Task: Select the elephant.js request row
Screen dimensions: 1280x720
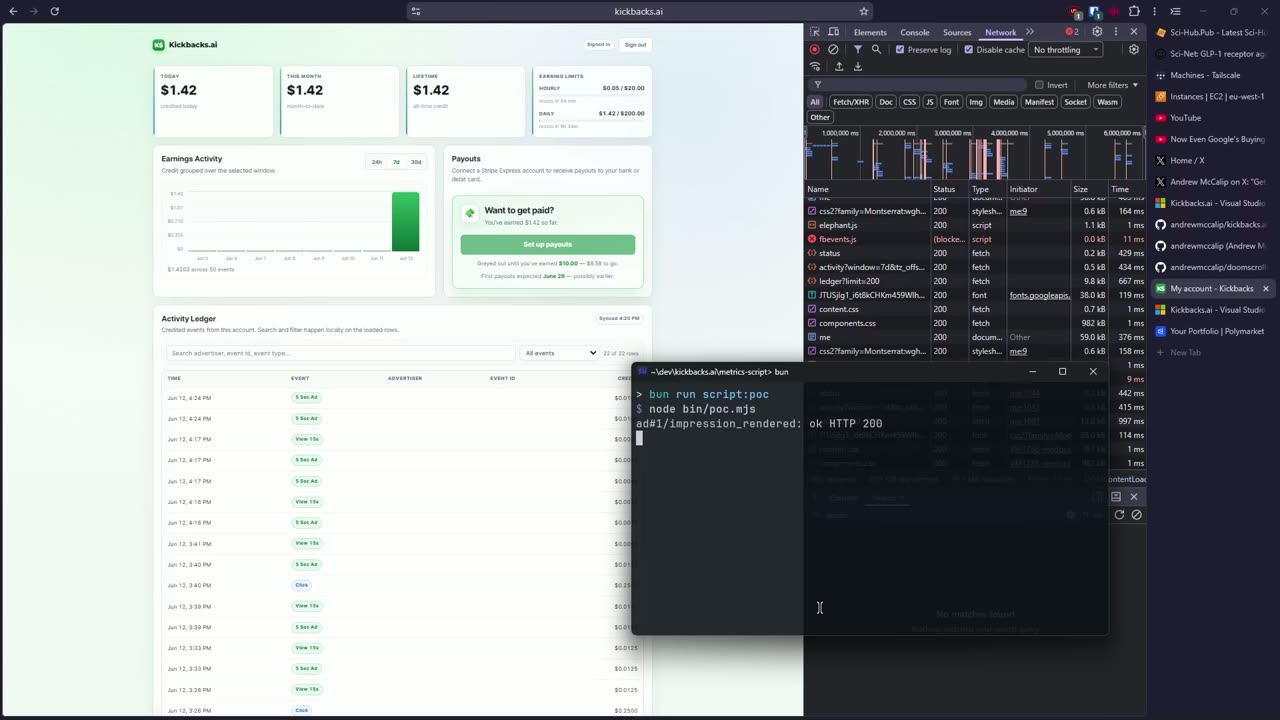Action: point(975,225)
